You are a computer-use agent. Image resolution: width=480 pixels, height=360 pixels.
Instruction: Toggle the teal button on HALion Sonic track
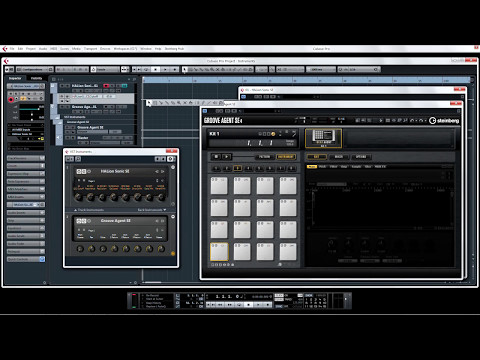tap(124, 86)
